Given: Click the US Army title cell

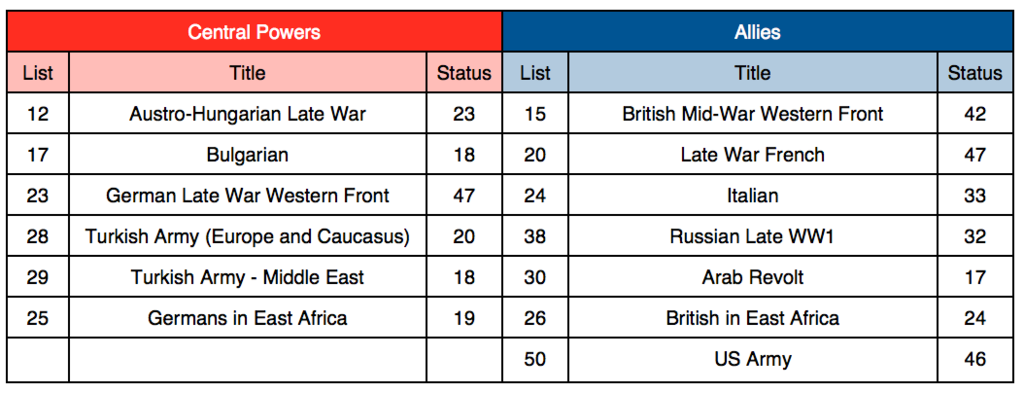Looking at the screenshot, I should [753, 358].
